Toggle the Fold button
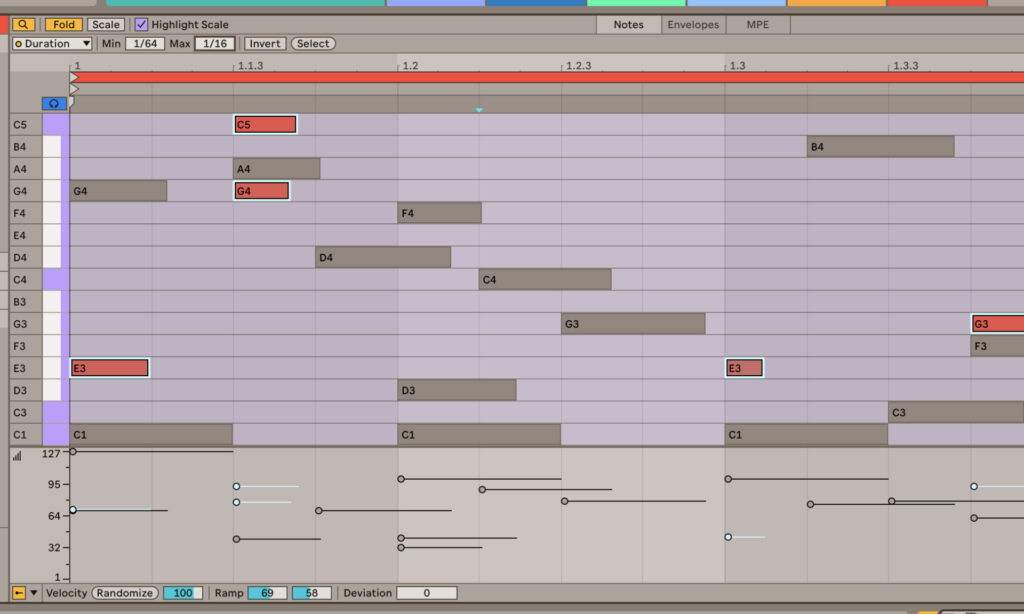The image size is (1024, 614). point(63,25)
